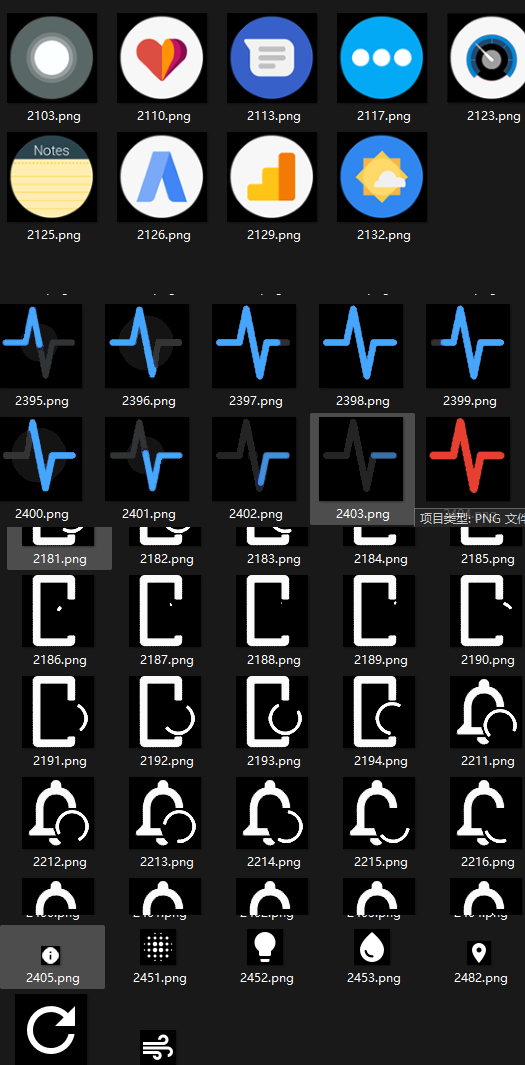Select the 2191.png phone with arc thumbnail
Image resolution: width=525 pixels, height=1065 pixels.
58,712
